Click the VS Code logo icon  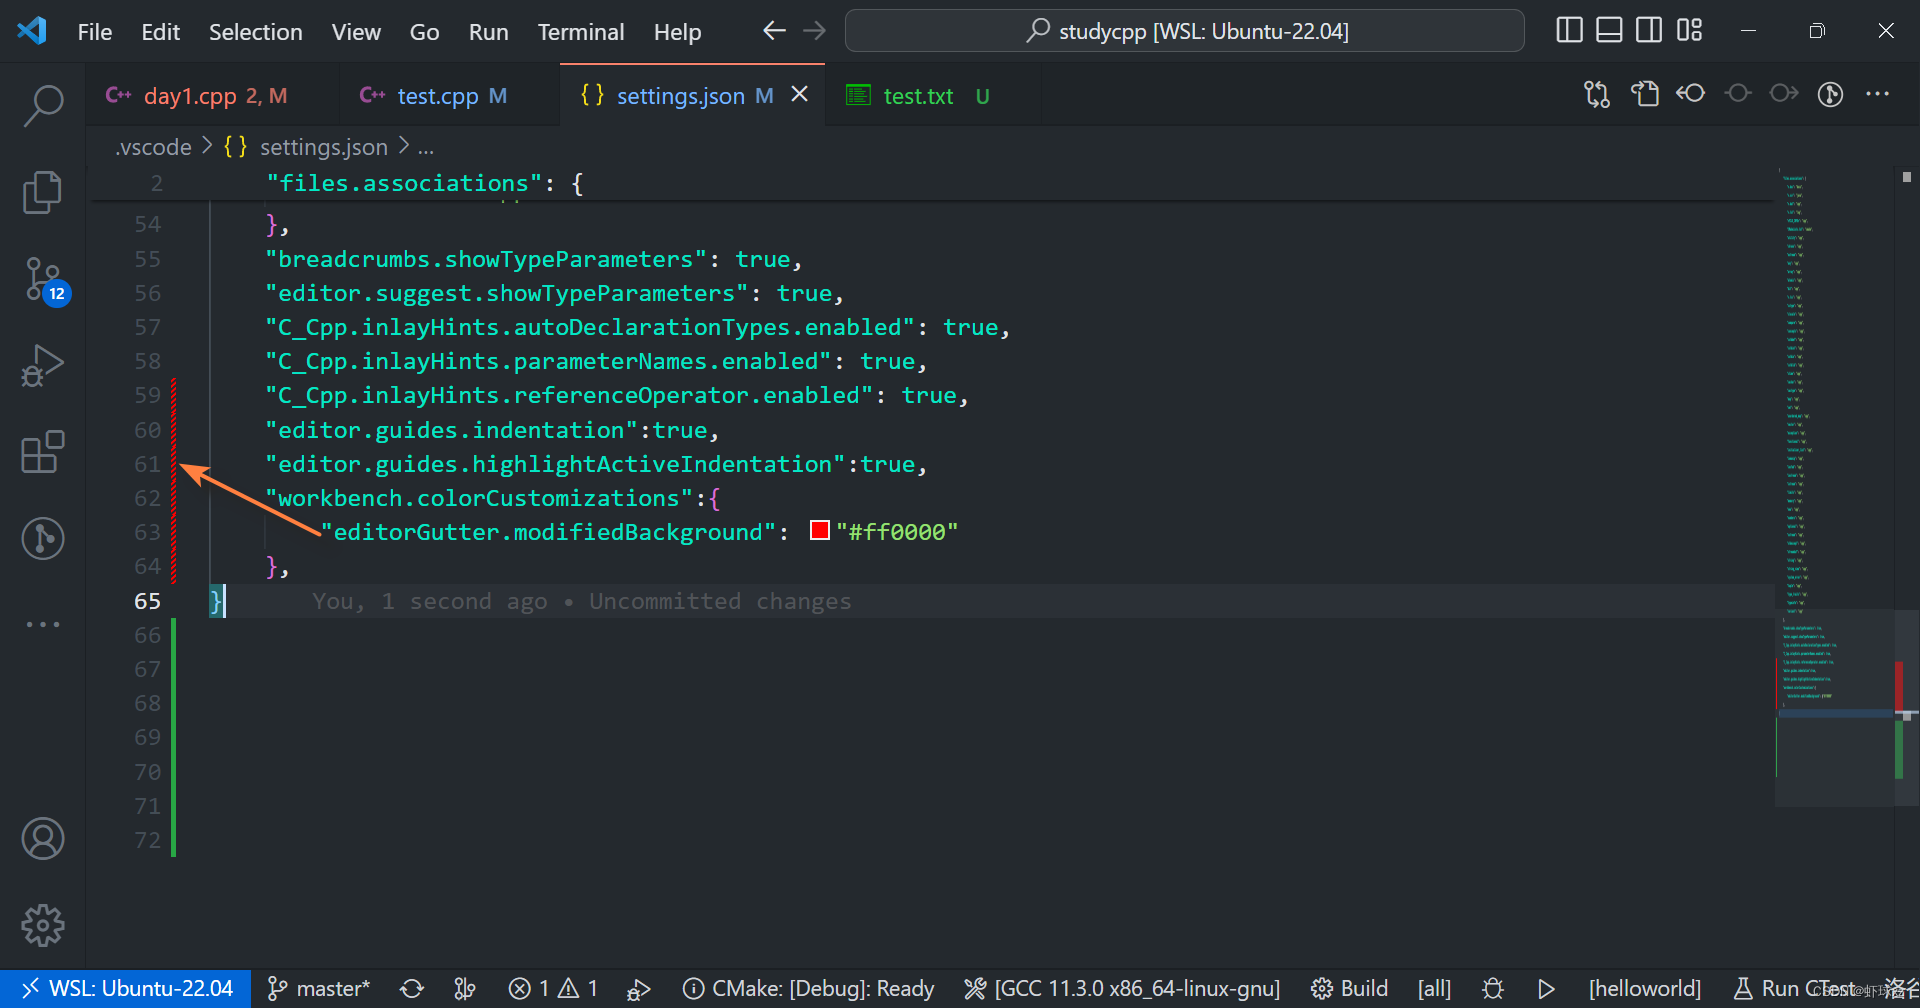32,30
